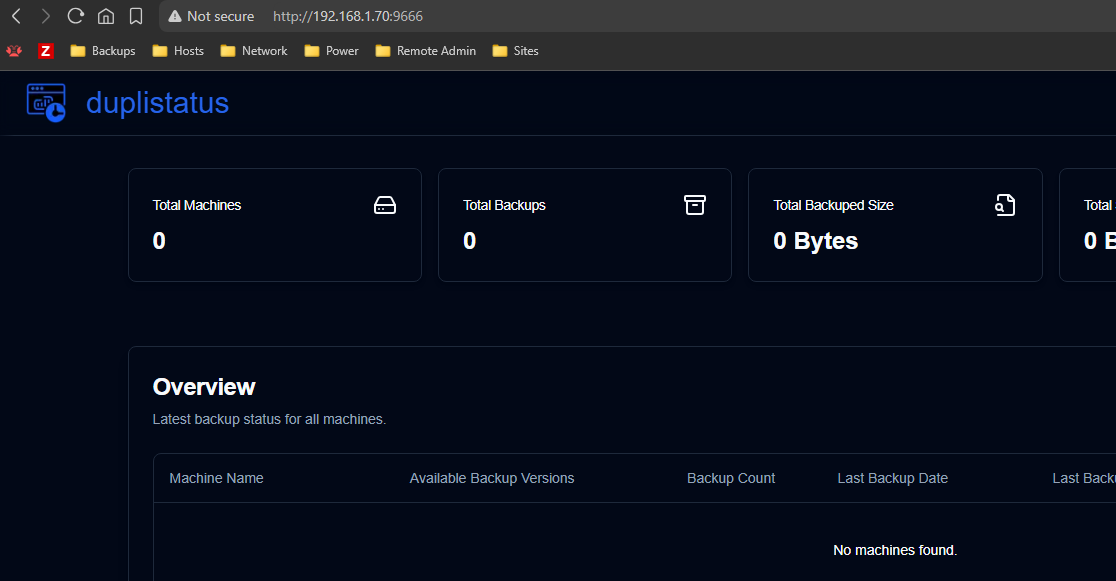Click the browser back arrow
This screenshot has width=1116, height=581.
click(16, 16)
